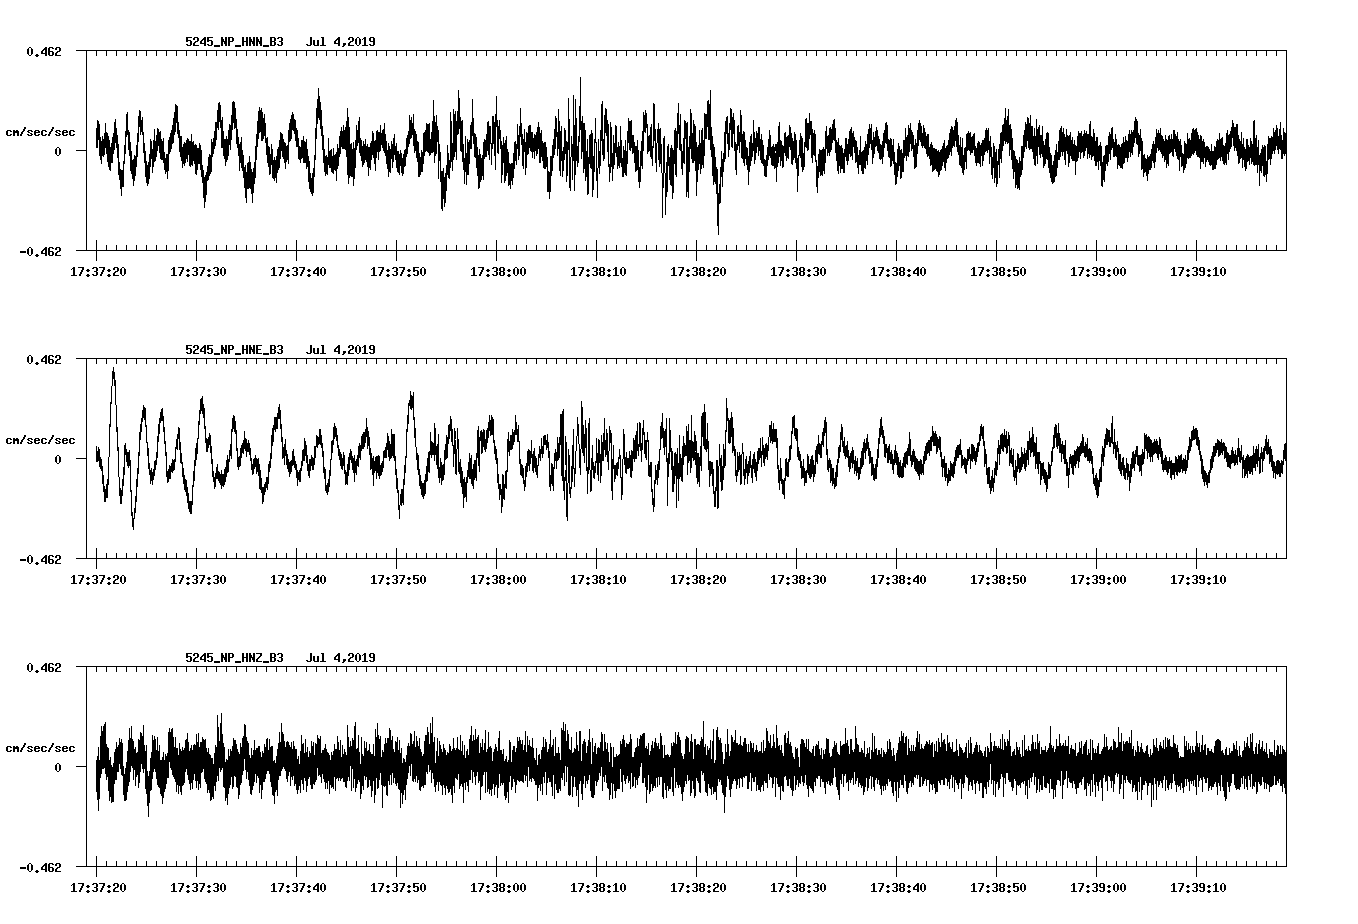Click the 17:38:10 time label on HNN plot
This screenshot has width=1358, height=924.
(x=598, y=272)
